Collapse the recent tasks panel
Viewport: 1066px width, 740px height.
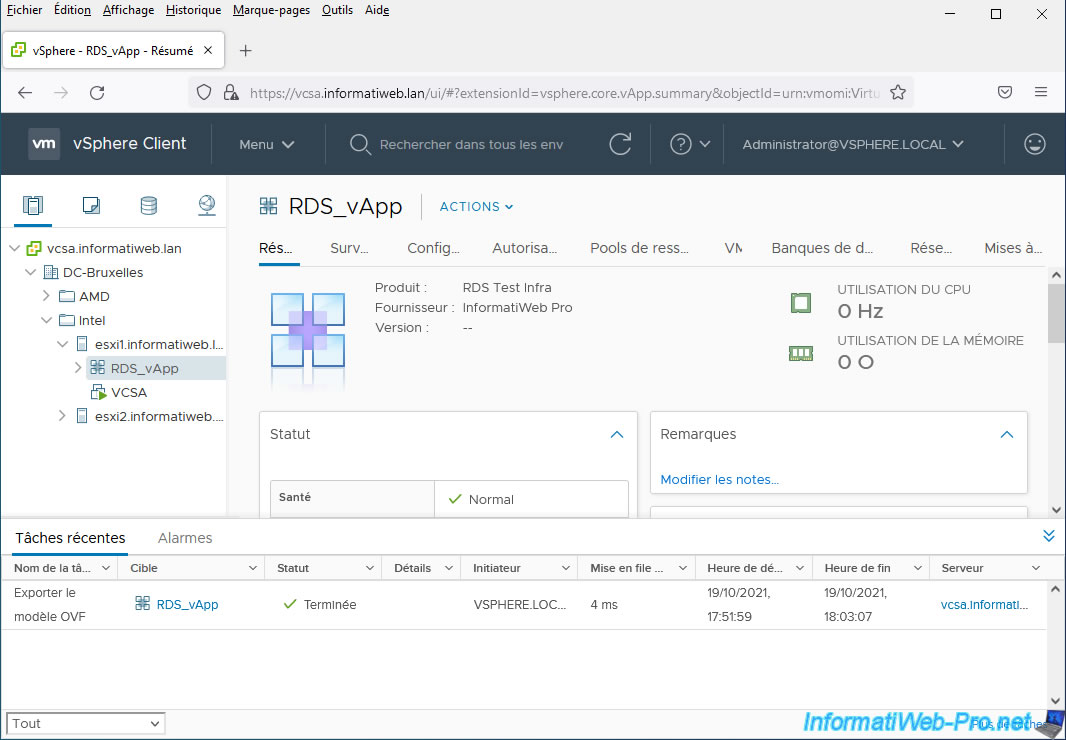click(x=1048, y=536)
